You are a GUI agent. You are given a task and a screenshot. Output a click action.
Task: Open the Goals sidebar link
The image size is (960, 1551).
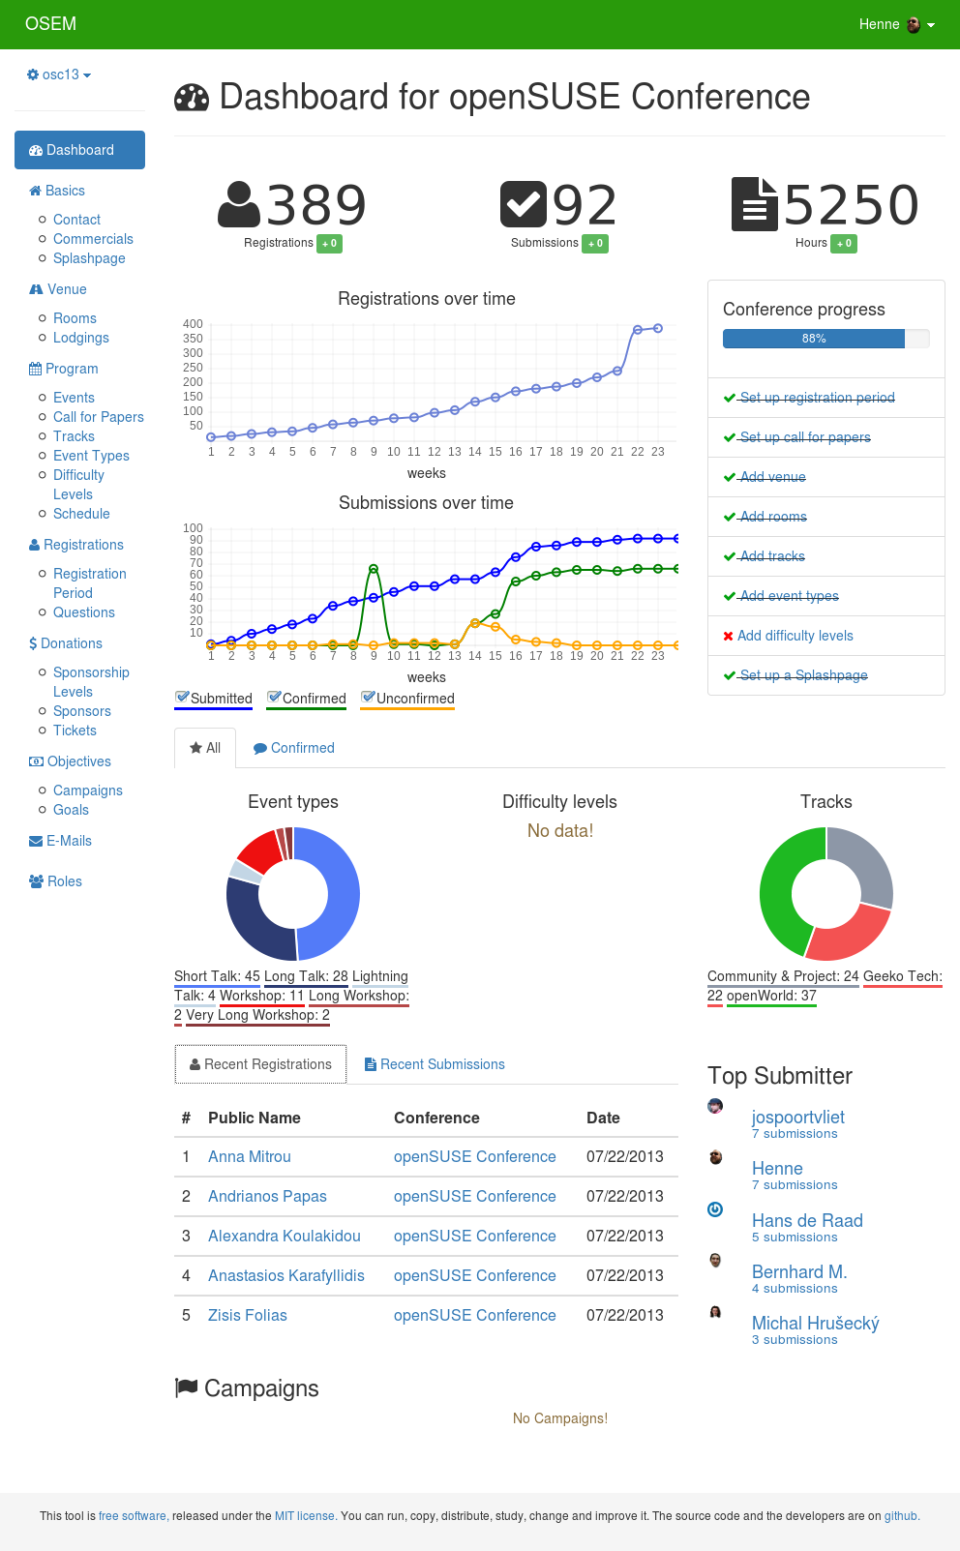click(71, 810)
